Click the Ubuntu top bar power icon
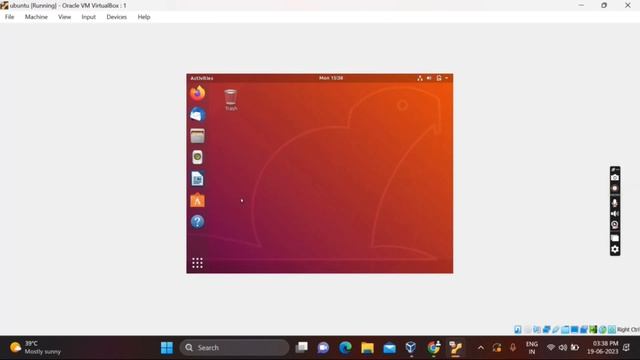 point(439,78)
